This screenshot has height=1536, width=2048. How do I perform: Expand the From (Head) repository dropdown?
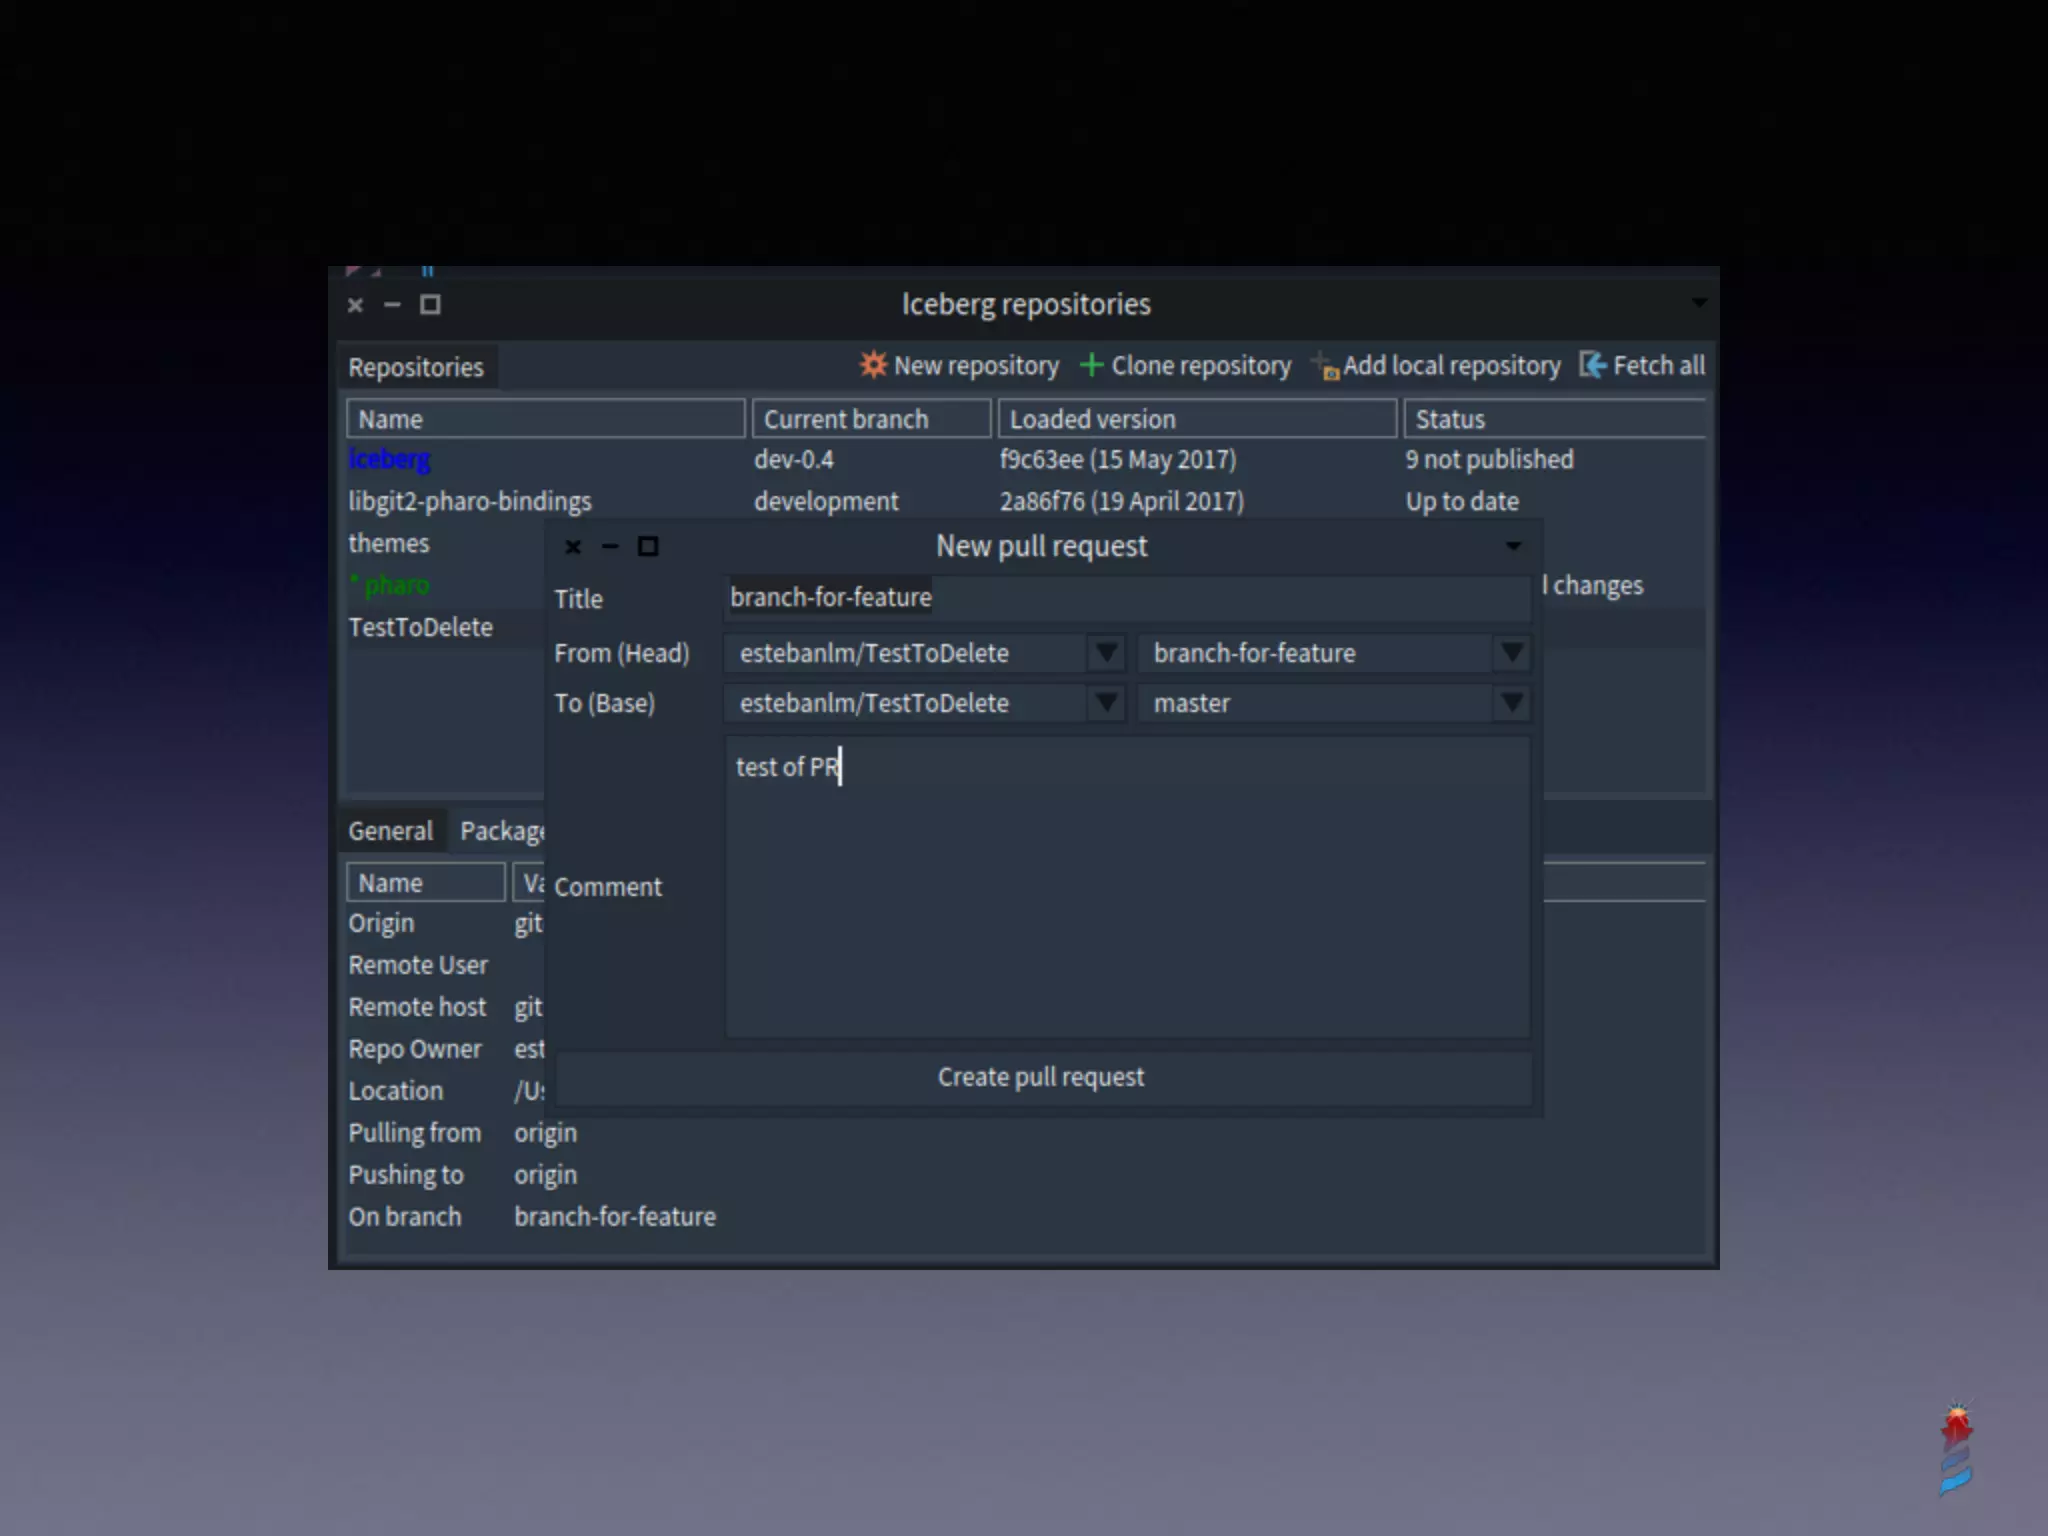coord(1106,653)
